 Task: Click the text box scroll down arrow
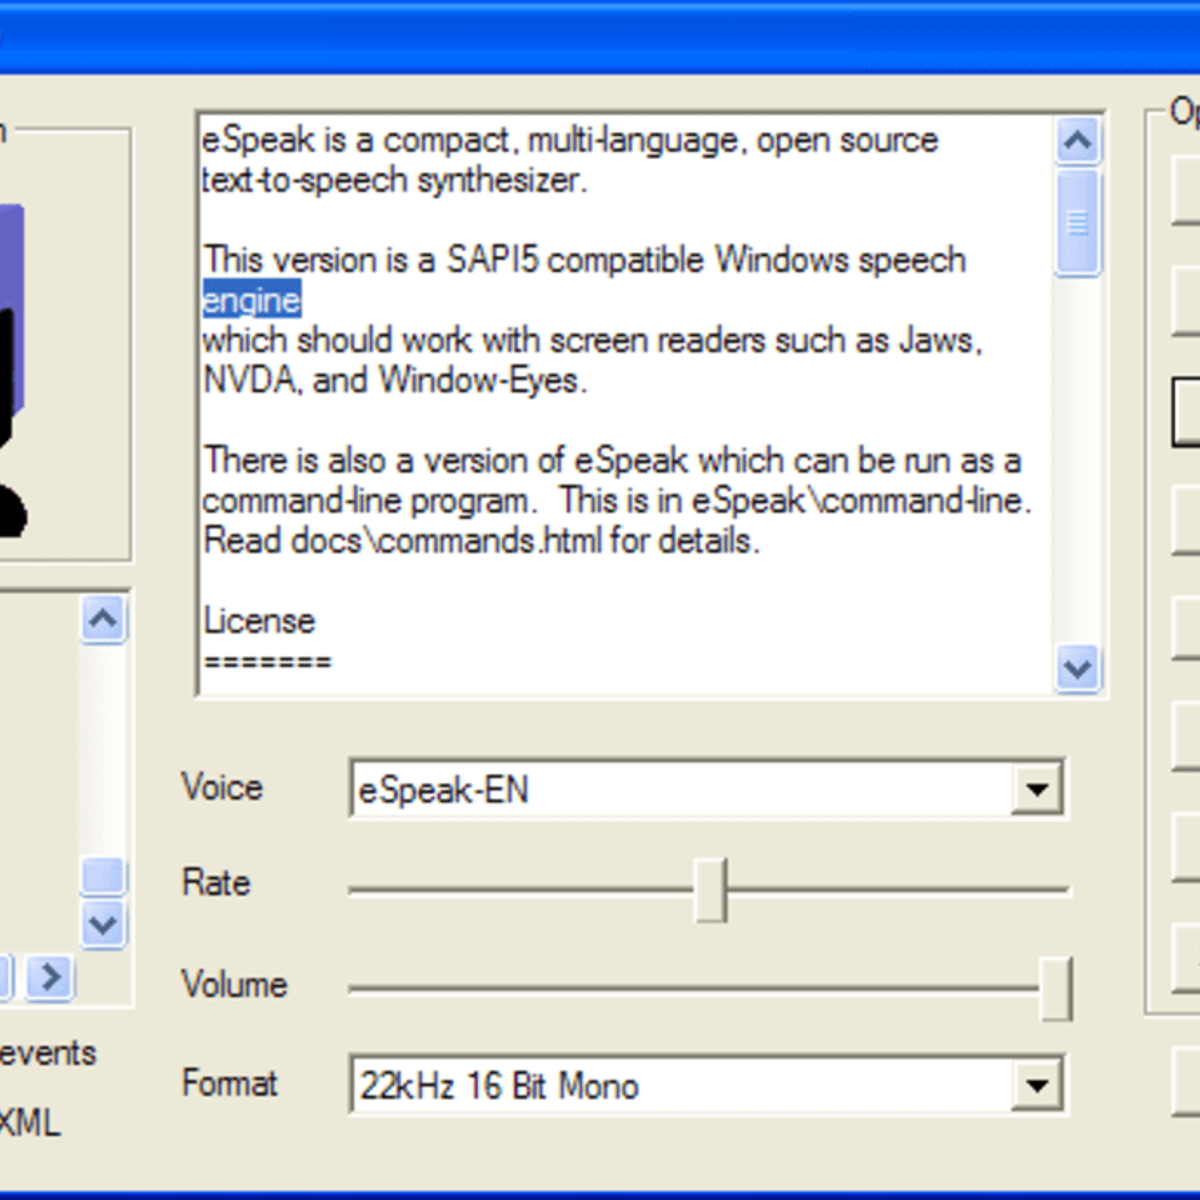[1078, 667]
